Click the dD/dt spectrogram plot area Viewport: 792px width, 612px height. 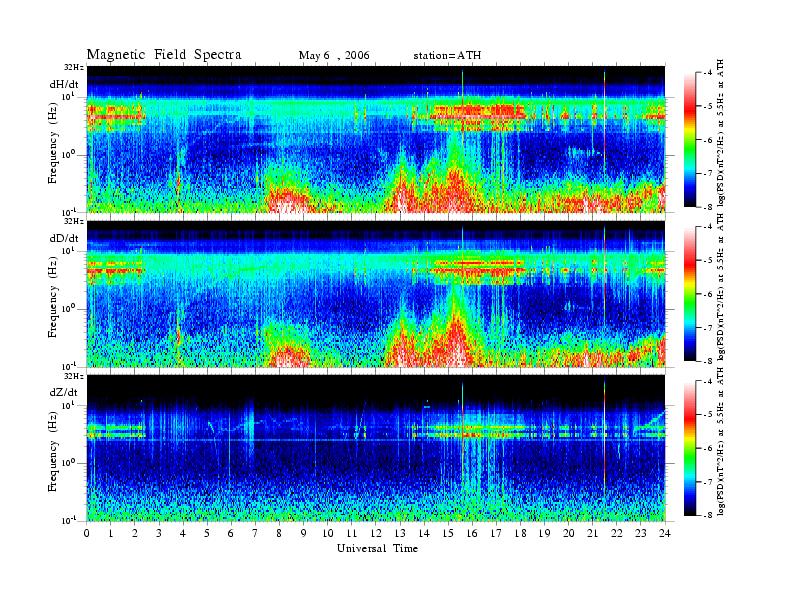(376, 293)
